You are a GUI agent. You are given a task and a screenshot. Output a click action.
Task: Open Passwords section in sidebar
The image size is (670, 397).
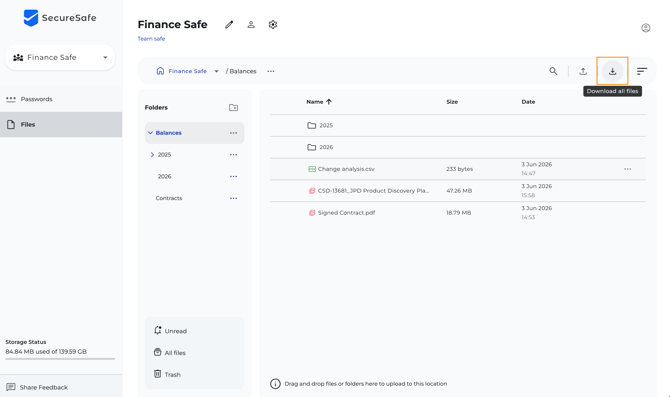point(61,99)
